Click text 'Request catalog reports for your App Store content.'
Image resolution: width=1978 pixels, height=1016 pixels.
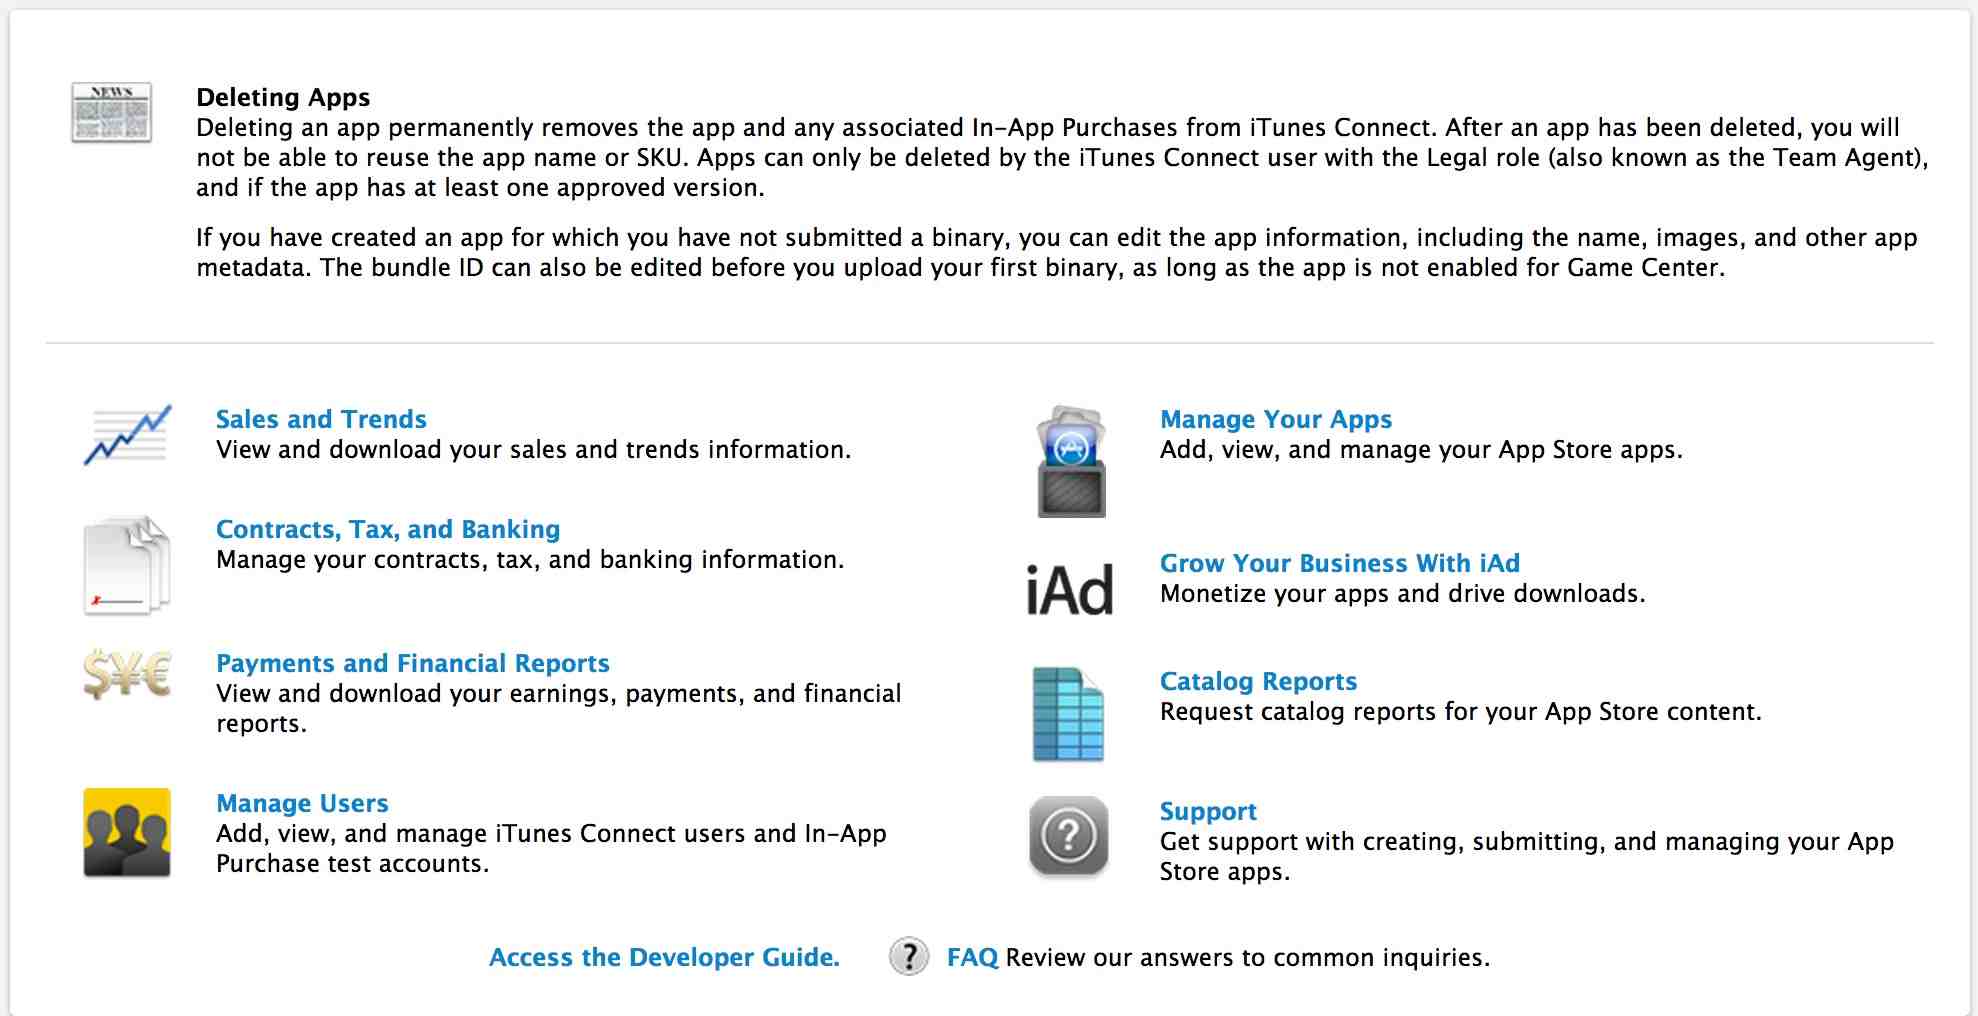(1461, 712)
